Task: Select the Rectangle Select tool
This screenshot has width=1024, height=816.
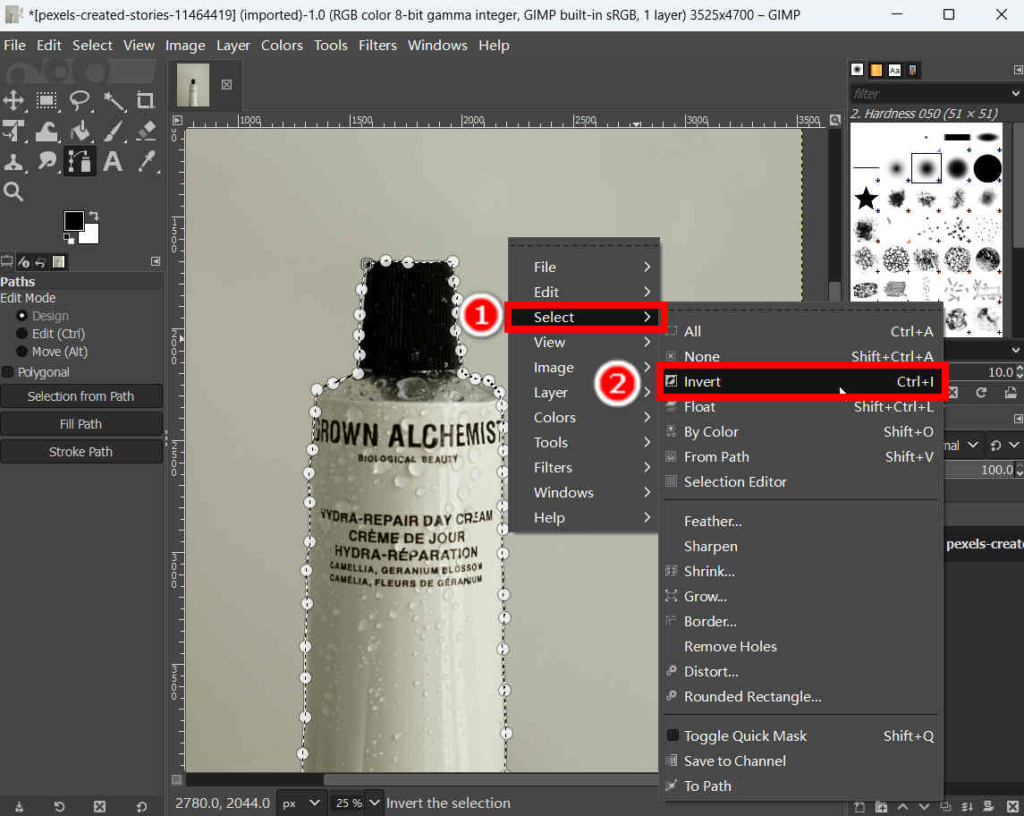Action: tap(47, 100)
